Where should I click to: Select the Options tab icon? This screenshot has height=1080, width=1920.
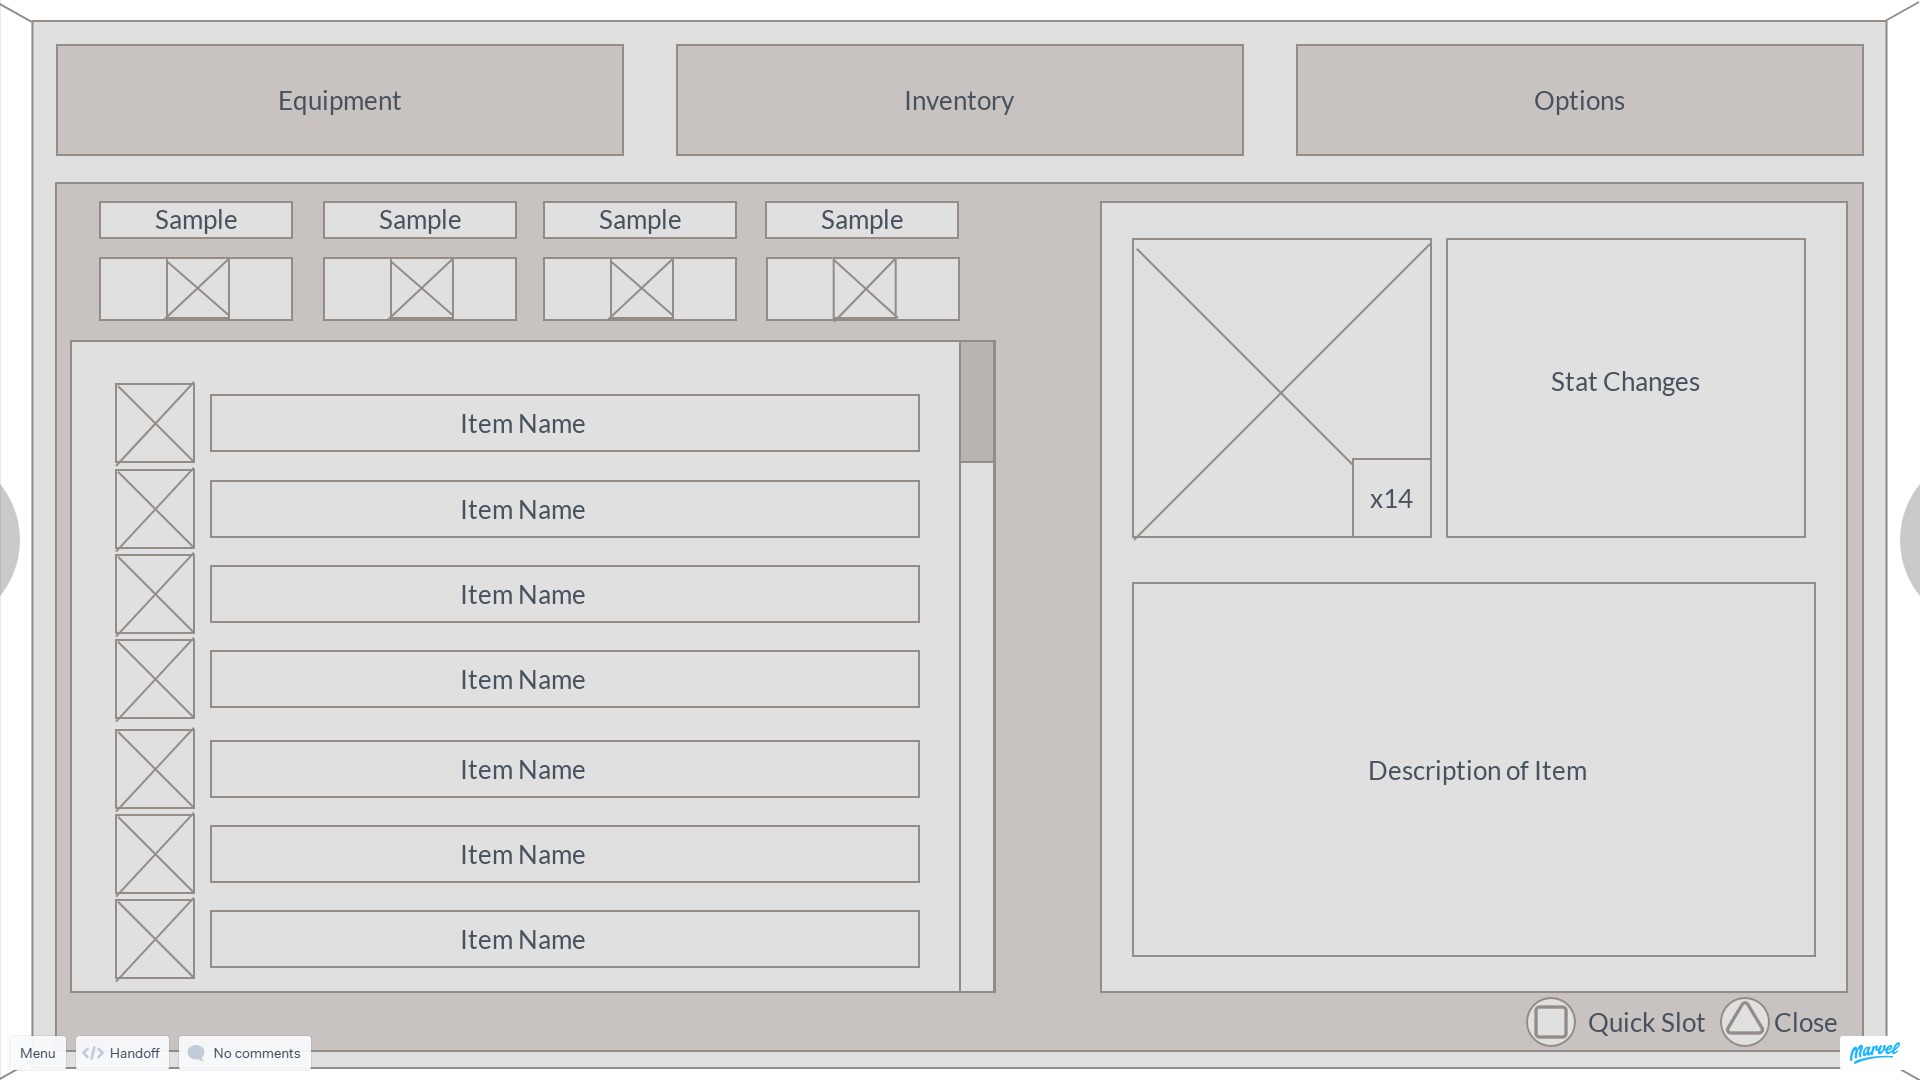coord(1578,100)
